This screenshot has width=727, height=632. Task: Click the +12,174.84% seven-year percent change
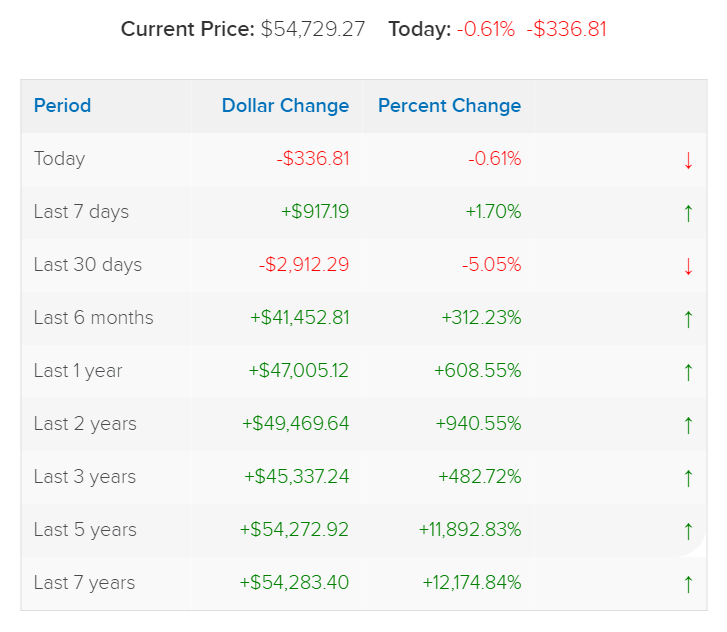coord(472,583)
